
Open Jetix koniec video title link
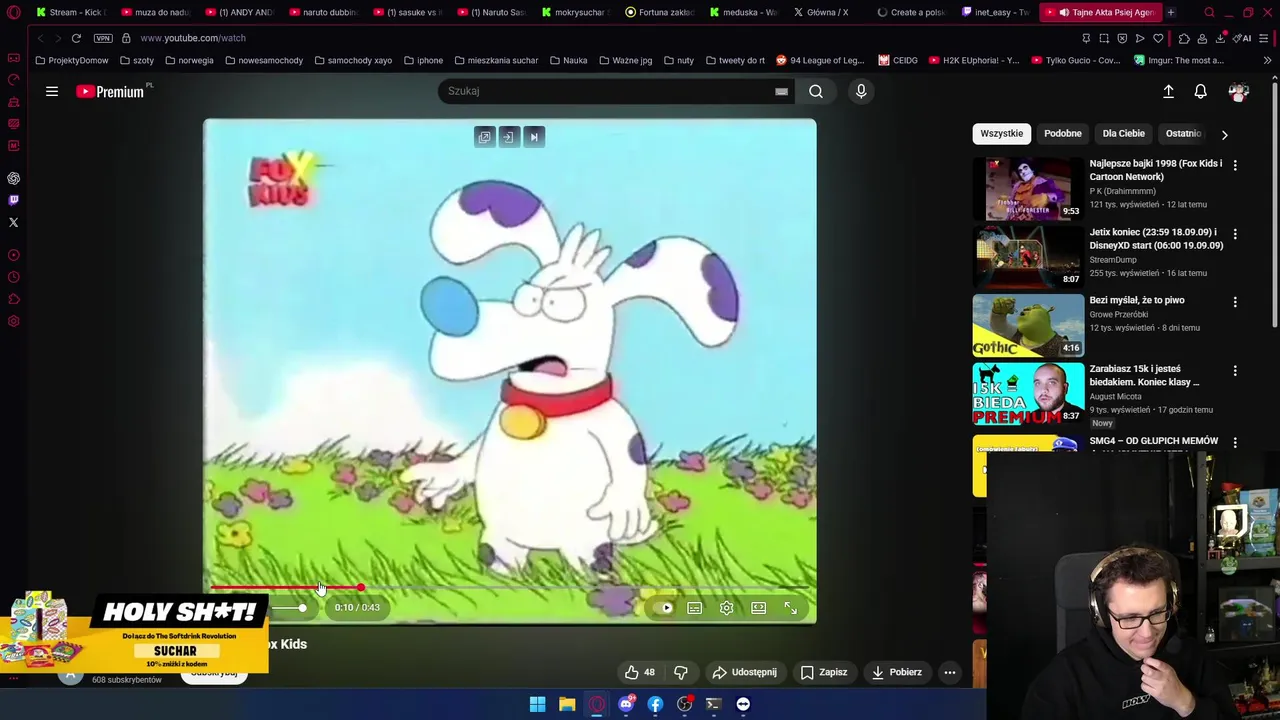[1156, 238]
